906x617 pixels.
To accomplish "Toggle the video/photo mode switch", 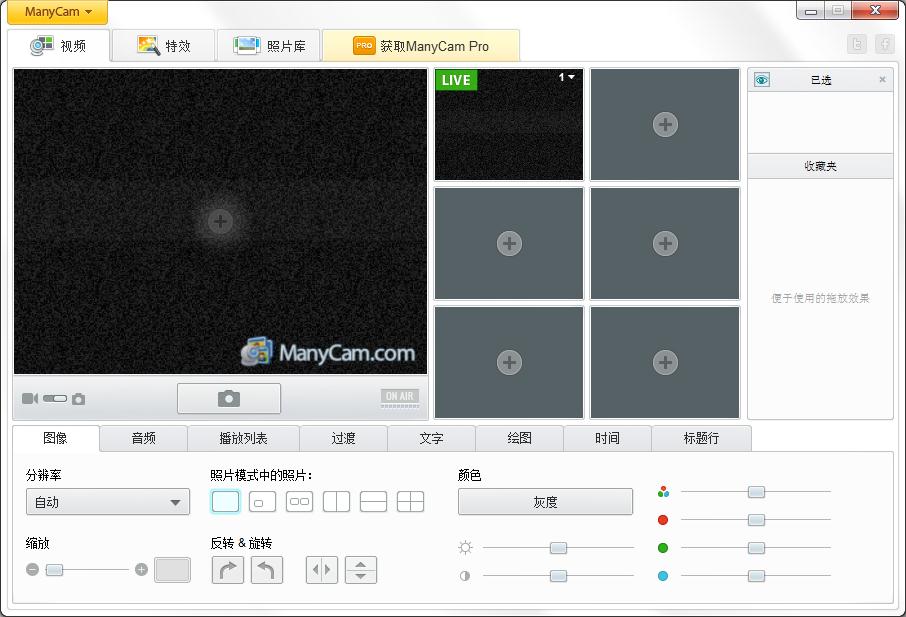I will (54, 399).
